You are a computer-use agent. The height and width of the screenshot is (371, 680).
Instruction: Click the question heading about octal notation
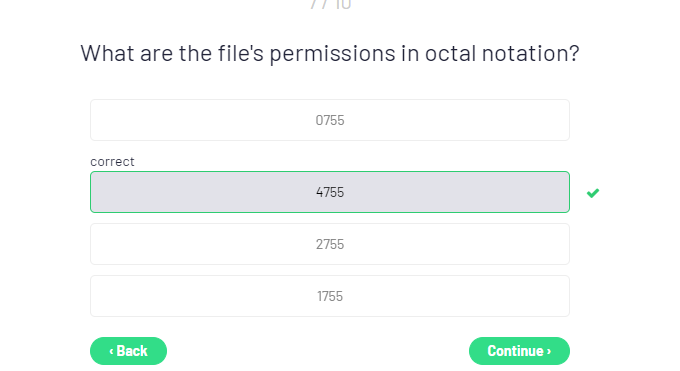click(330, 54)
